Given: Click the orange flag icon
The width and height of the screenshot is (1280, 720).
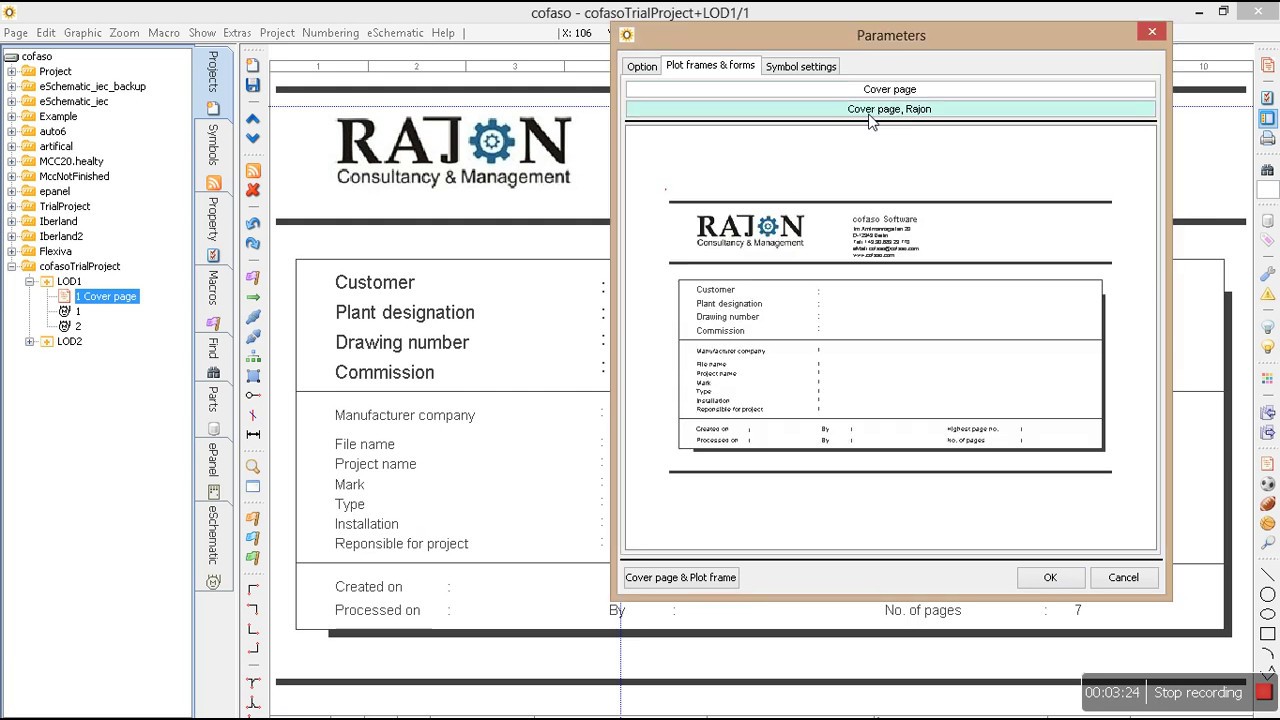Looking at the screenshot, I should click(253, 518).
